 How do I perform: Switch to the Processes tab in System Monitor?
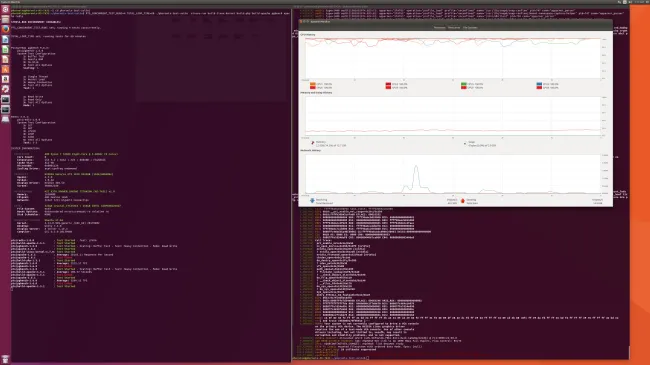coord(439,28)
